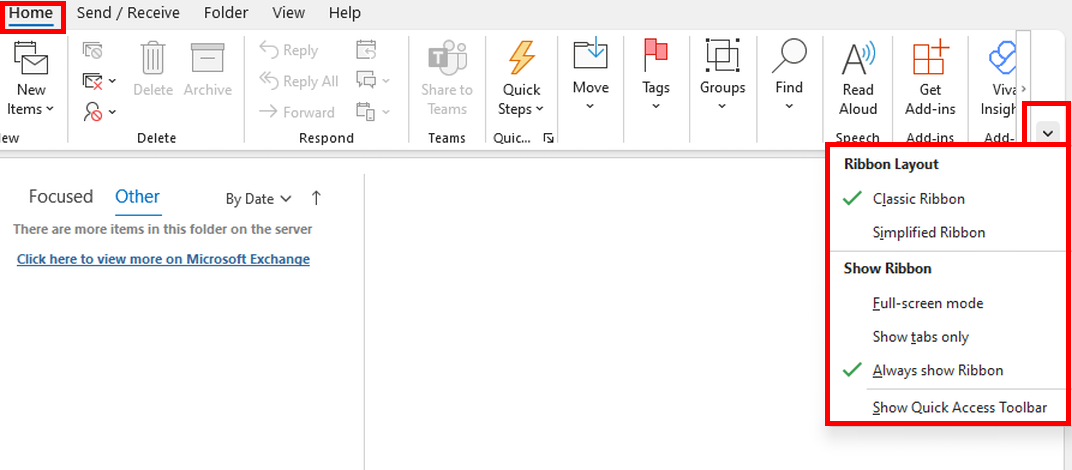Click the Reply arrow button
The image size is (1072, 470).
pyautogui.click(x=289, y=51)
